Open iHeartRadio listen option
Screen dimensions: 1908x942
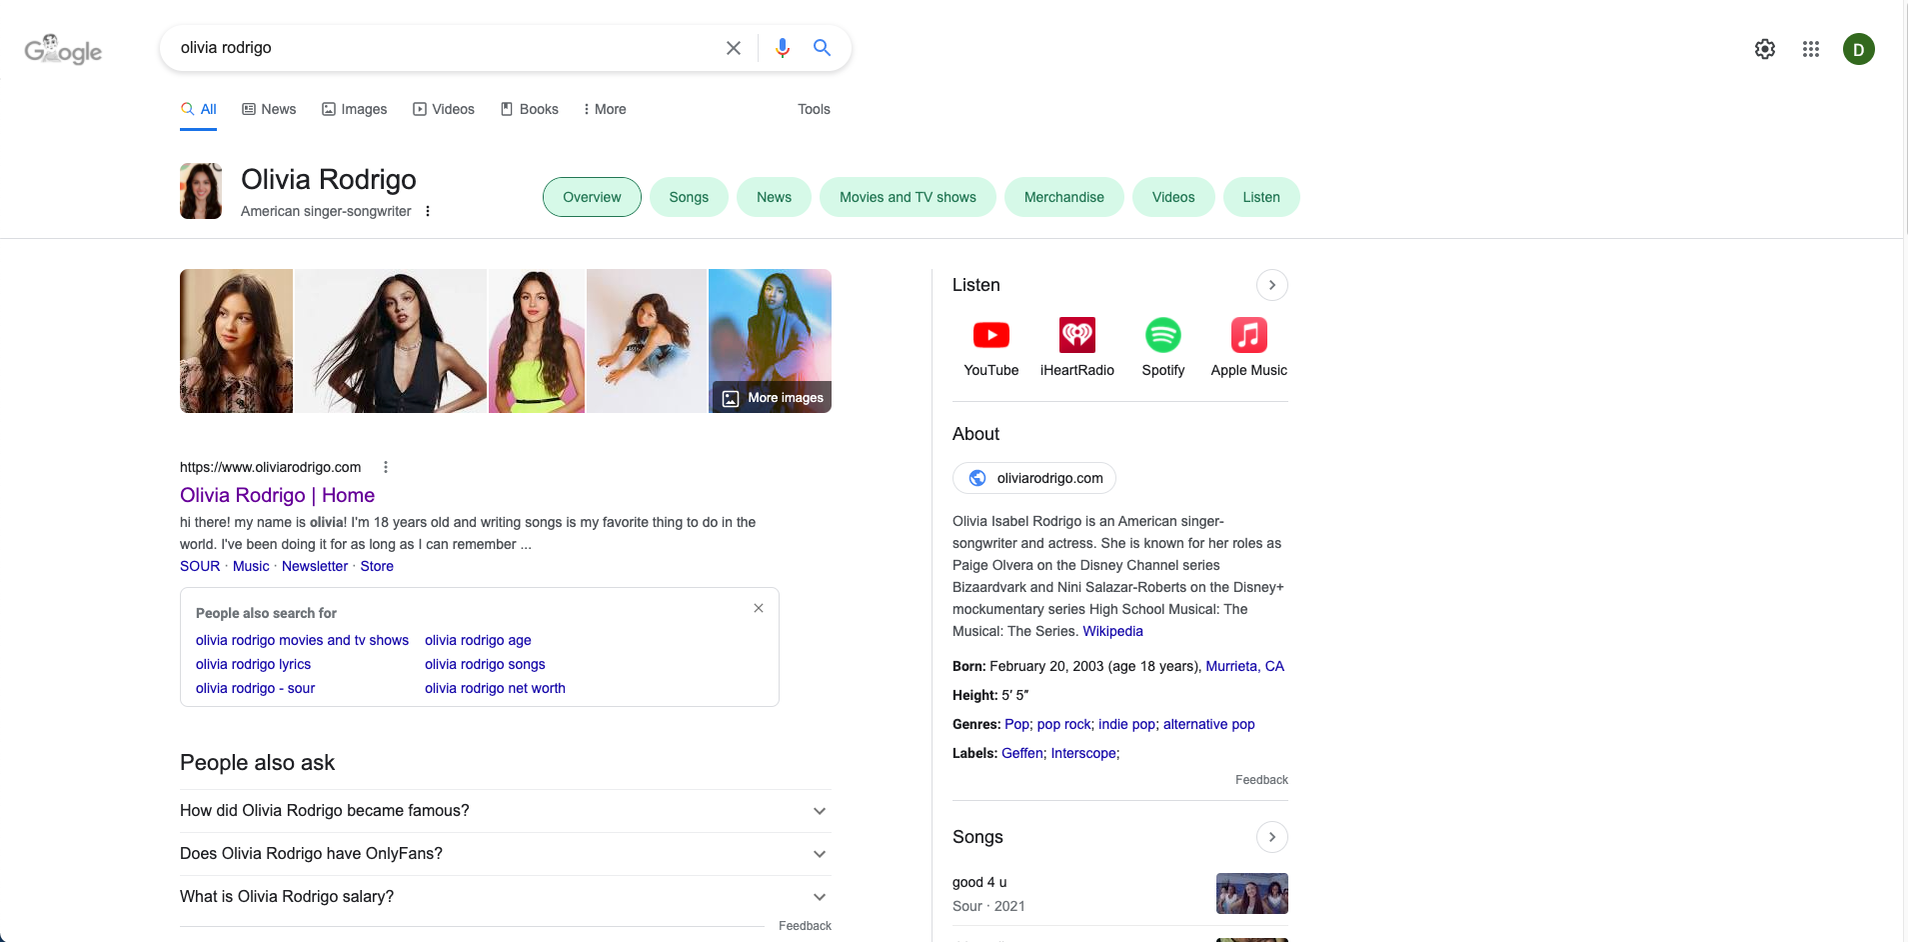pyautogui.click(x=1077, y=347)
